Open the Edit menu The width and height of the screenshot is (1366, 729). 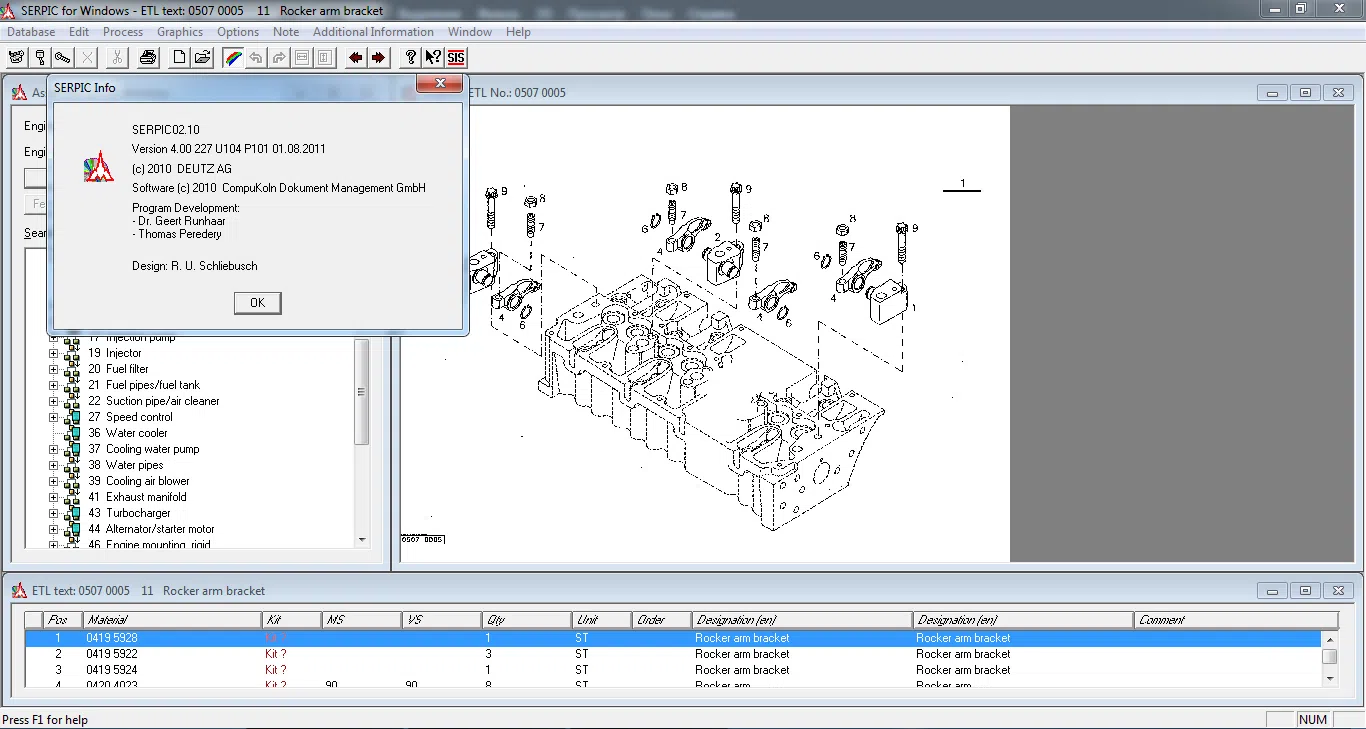pos(79,32)
